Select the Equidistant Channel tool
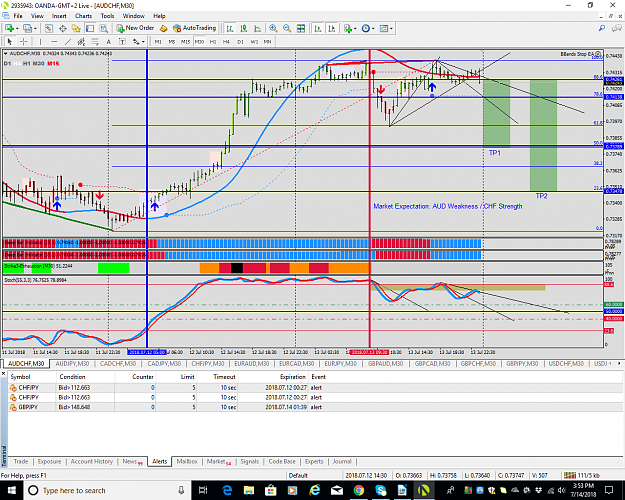Screen dimensions: 625x500 pos(81,41)
